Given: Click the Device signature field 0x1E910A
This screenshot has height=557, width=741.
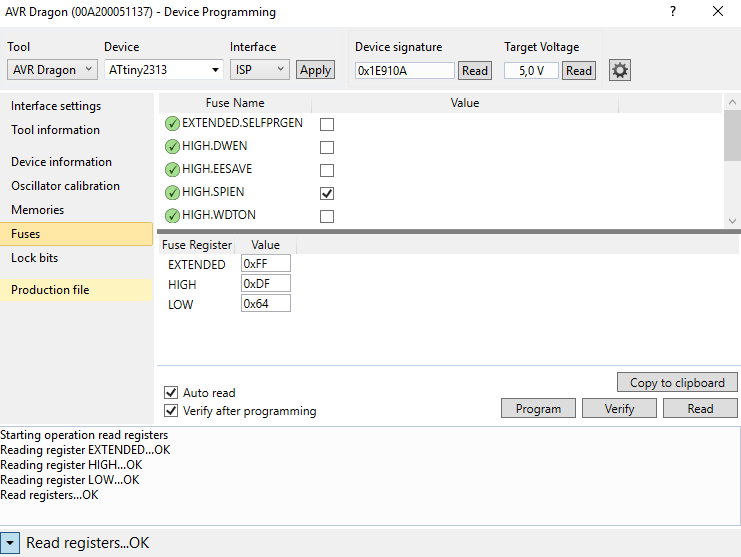Looking at the screenshot, I should [405, 71].
